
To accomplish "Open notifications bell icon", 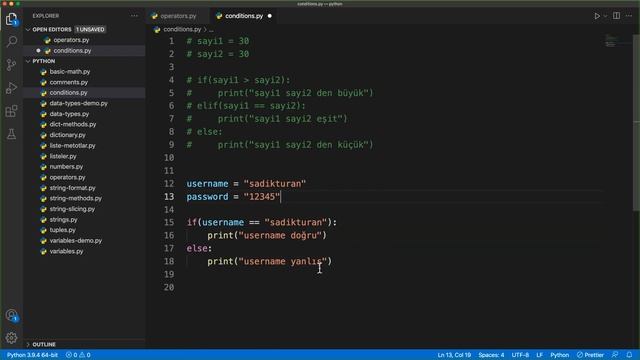I will tap(629, 355).
